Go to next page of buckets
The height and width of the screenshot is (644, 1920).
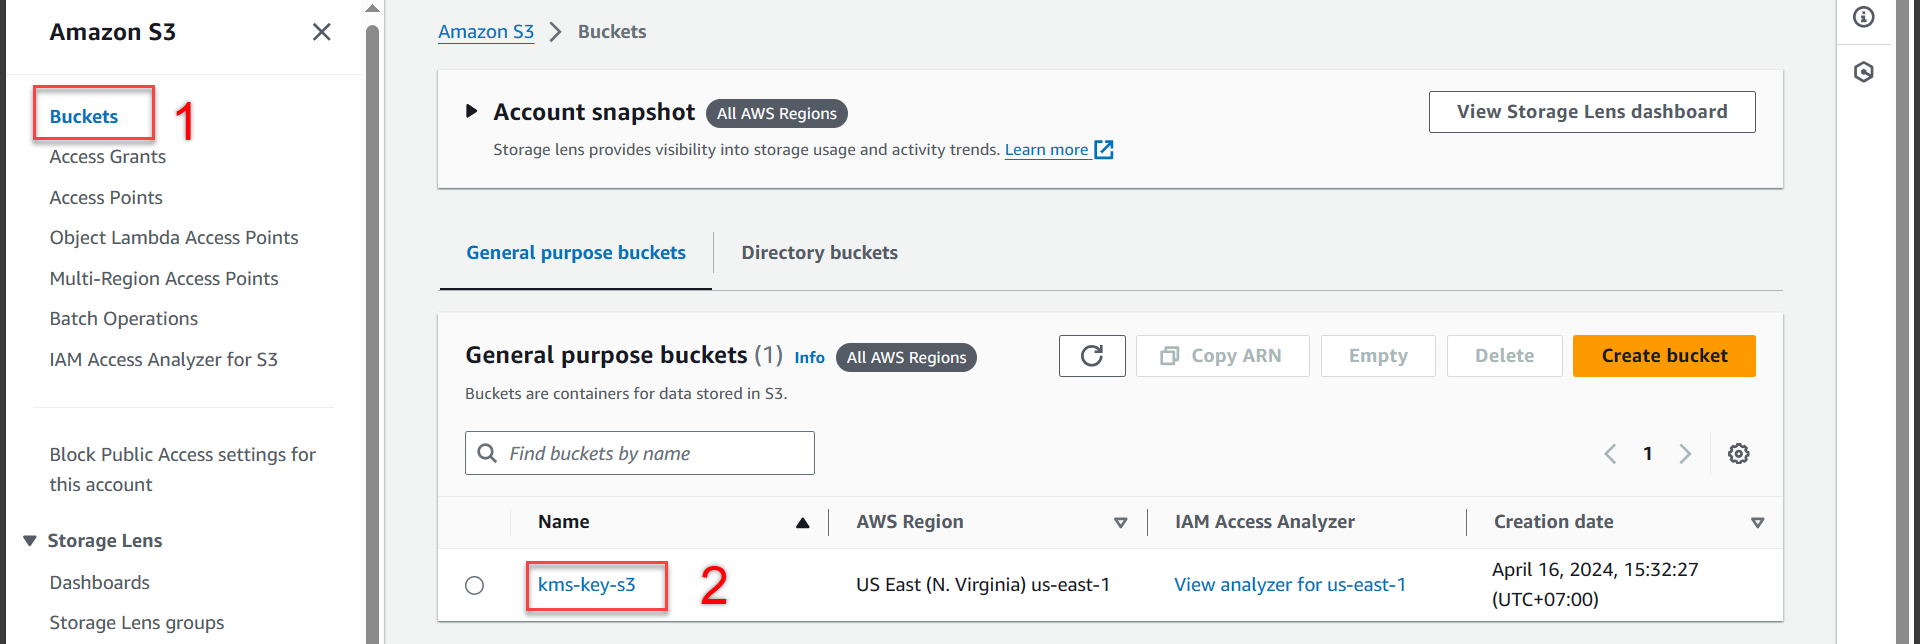pos(1685,454)
